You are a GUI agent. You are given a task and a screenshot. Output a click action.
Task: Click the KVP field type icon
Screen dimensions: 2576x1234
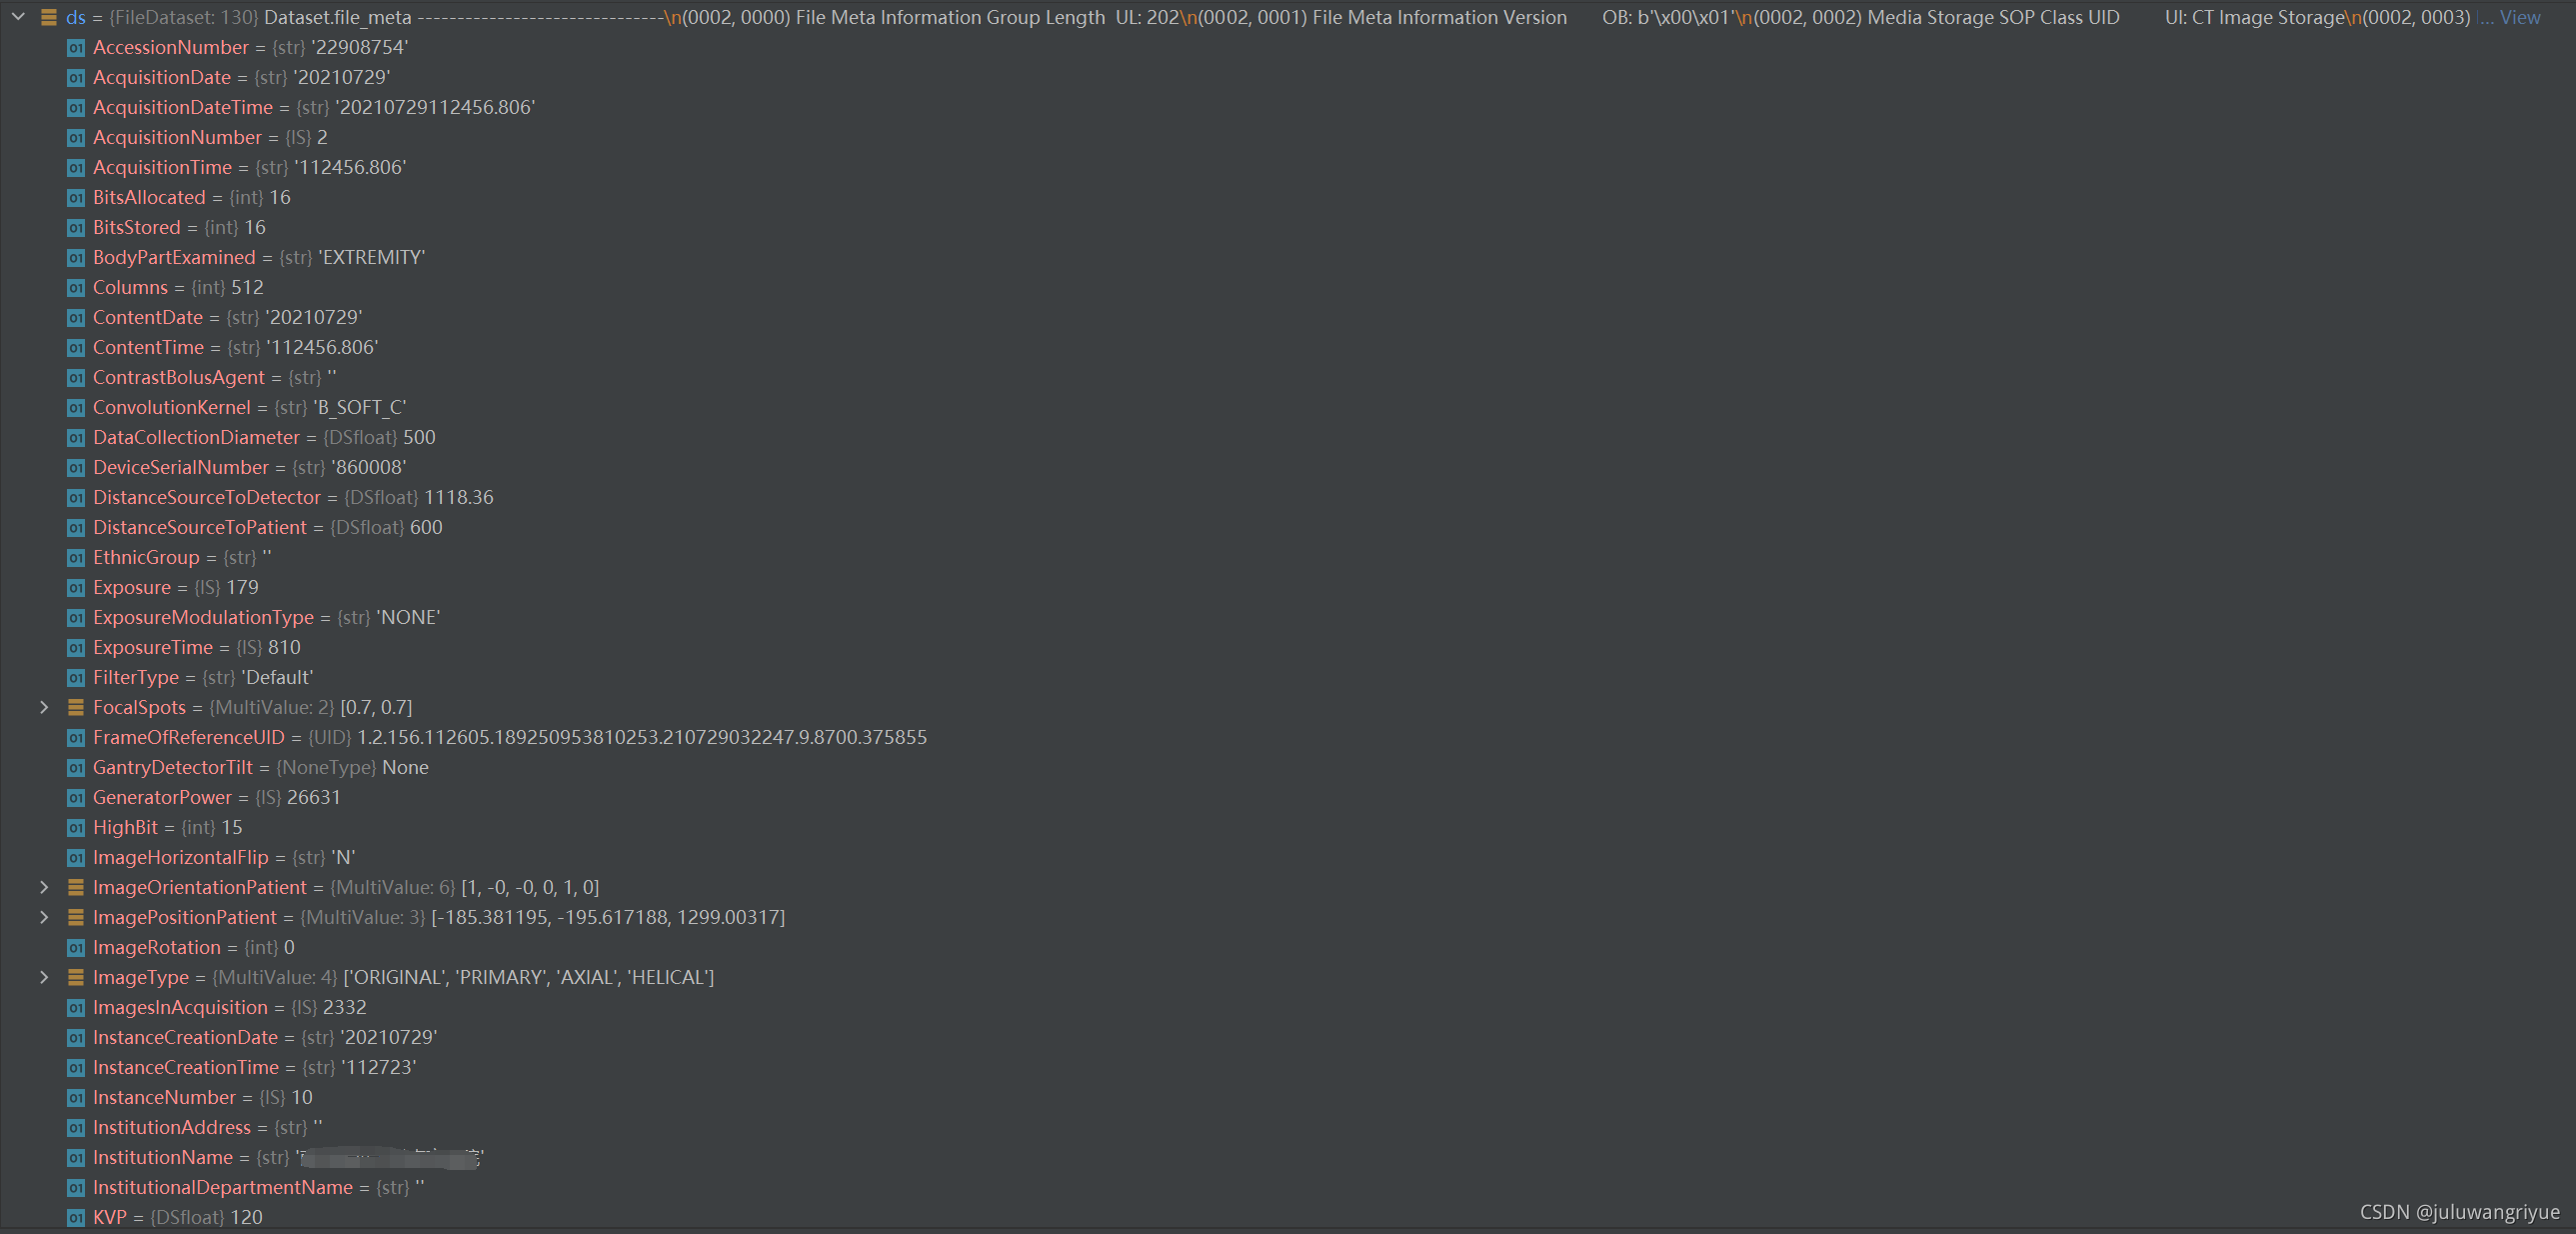point(75,1217)
